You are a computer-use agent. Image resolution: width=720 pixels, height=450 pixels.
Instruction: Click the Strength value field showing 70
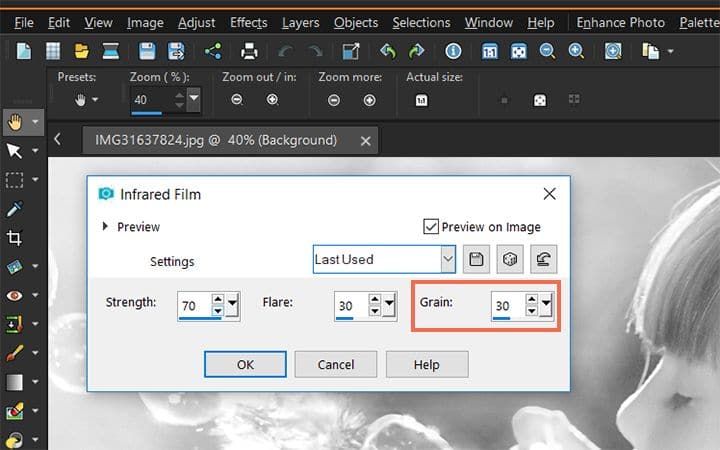(195, 305)
